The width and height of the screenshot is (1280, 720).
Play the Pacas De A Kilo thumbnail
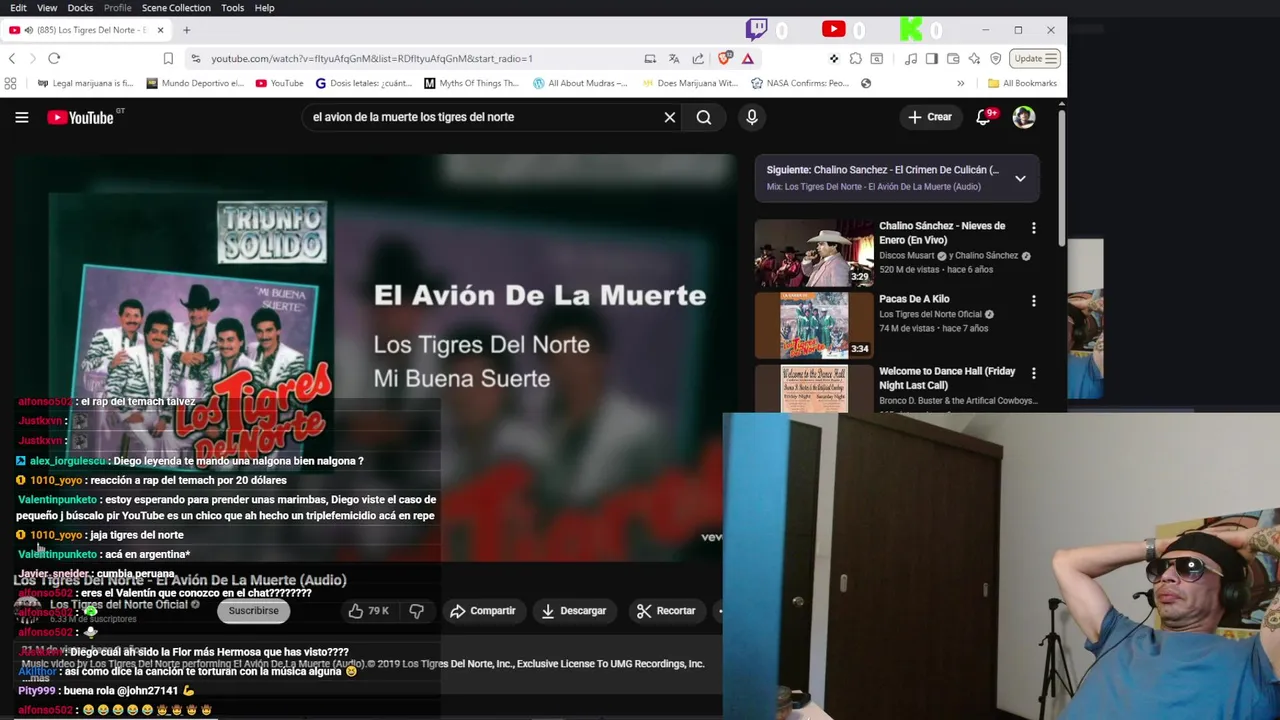pyautogui.click(x=814, y=326)
